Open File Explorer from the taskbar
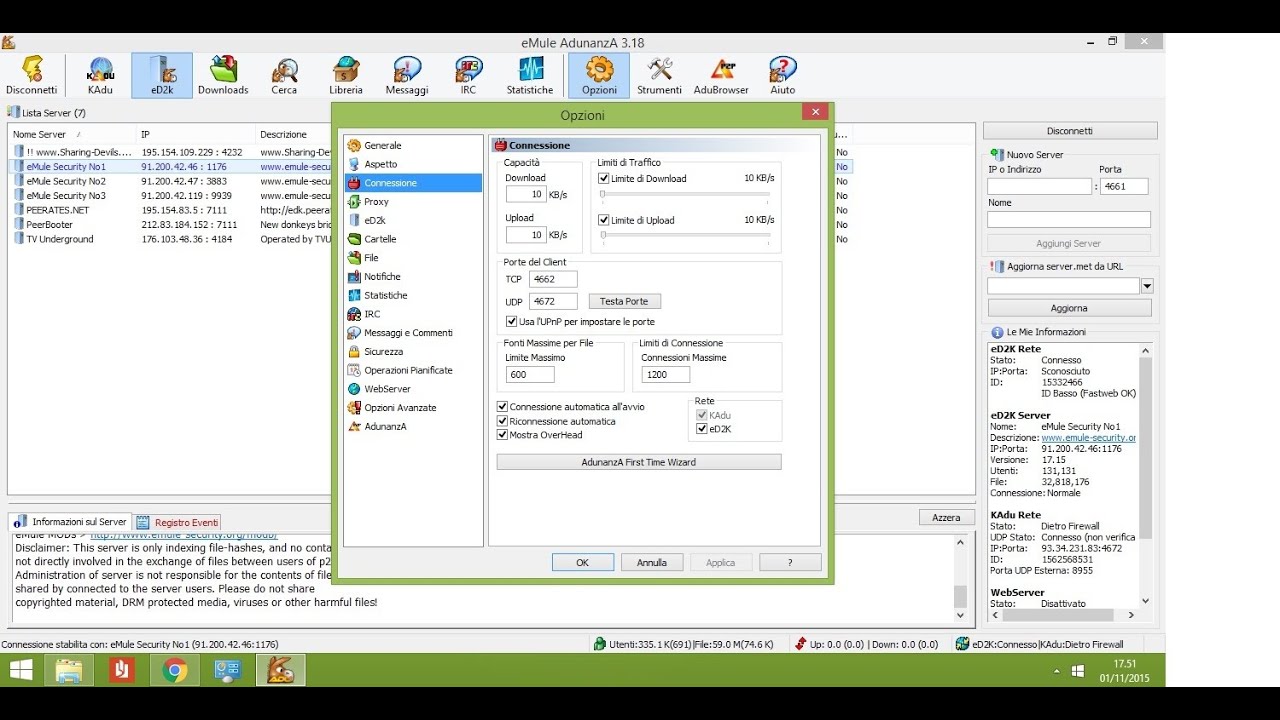 (69, 670)
